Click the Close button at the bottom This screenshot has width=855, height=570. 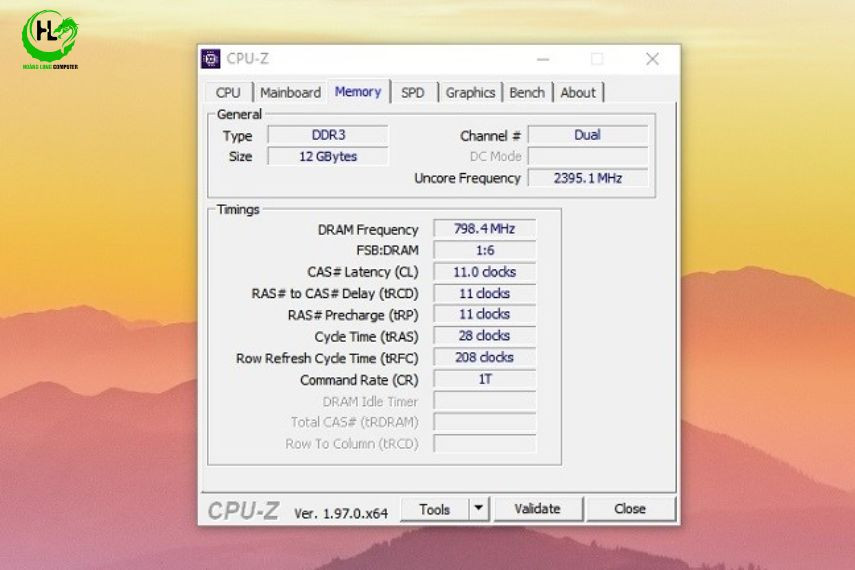(x=630, y=509)
